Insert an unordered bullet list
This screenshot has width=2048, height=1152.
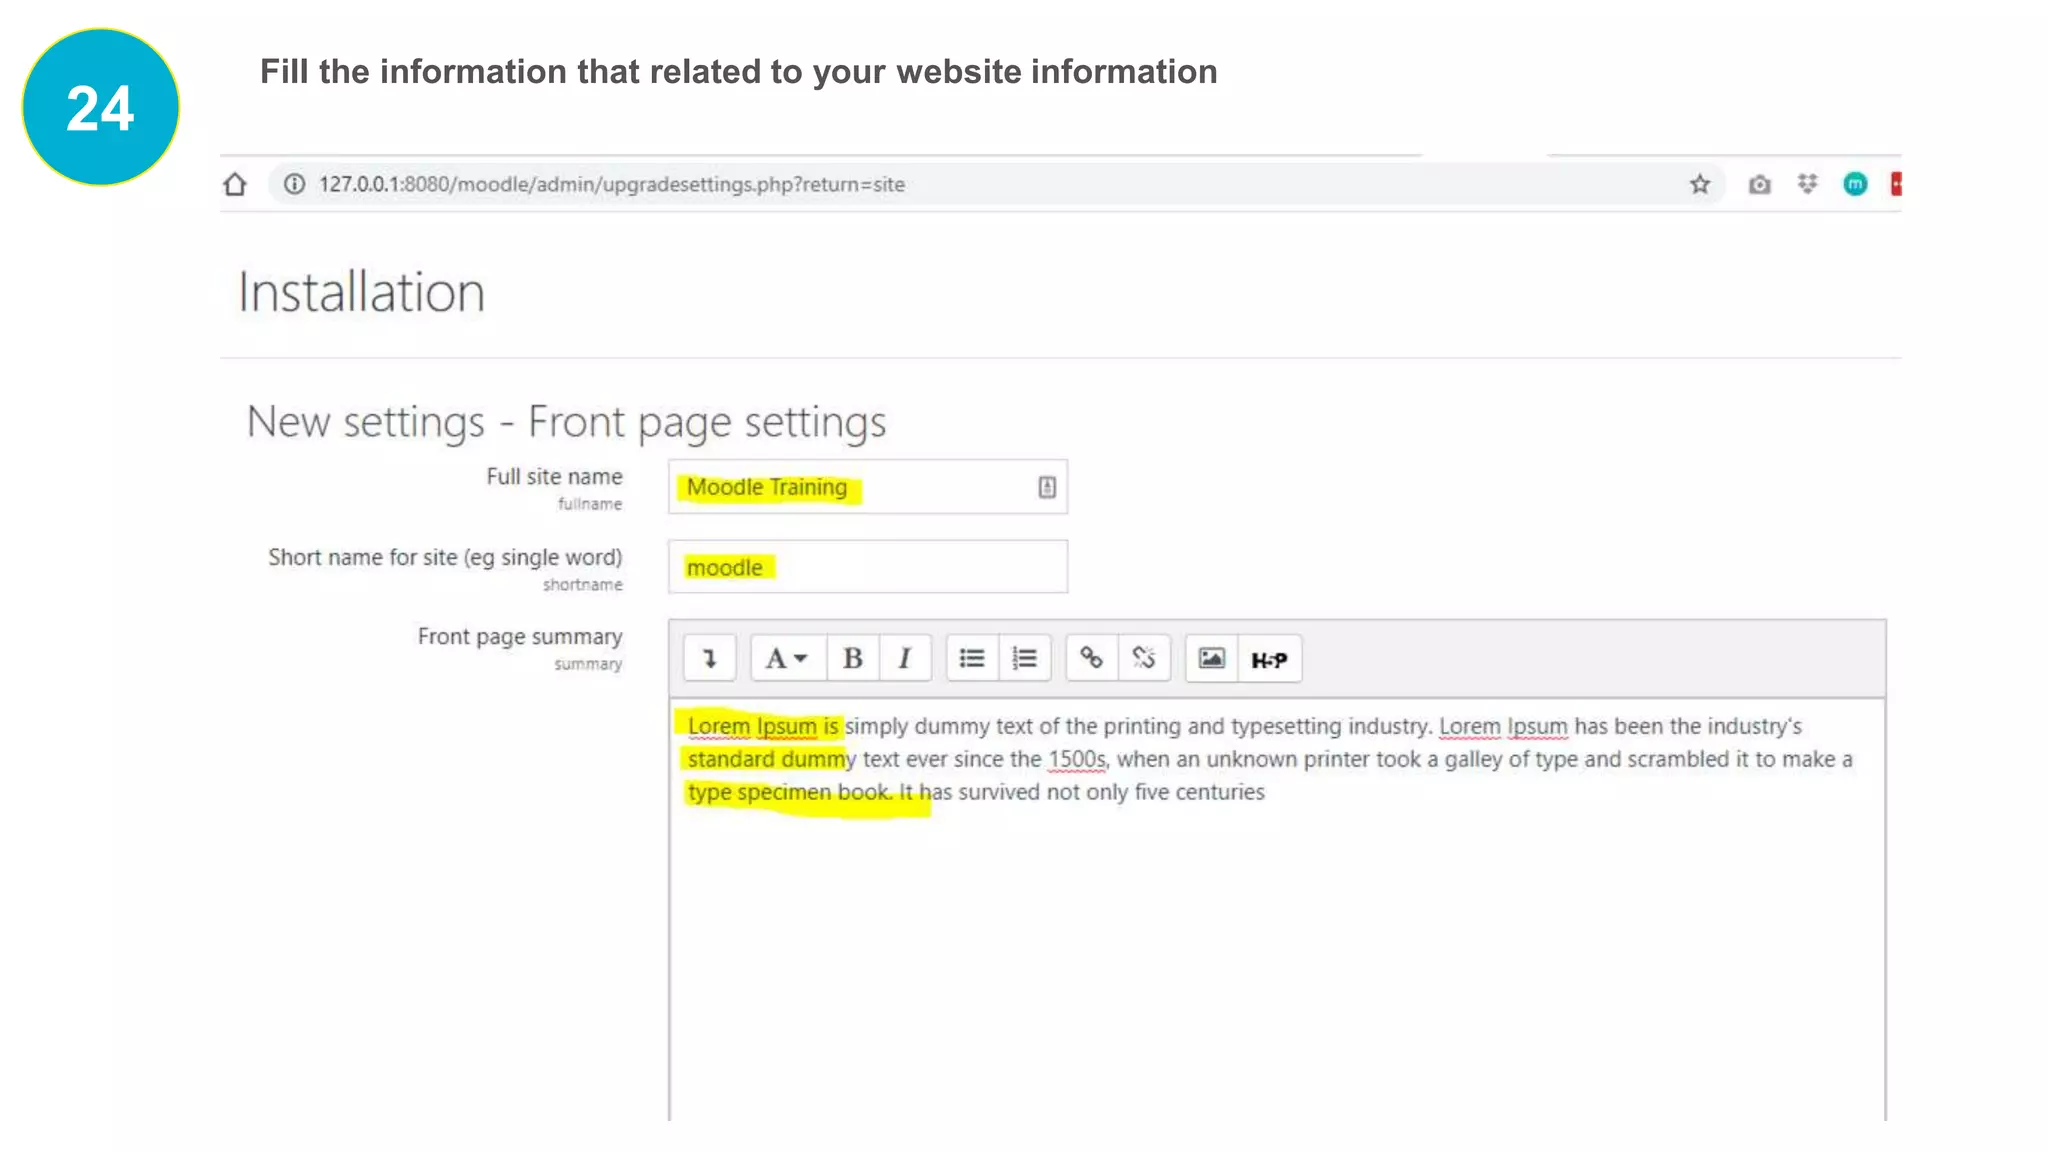972,658
